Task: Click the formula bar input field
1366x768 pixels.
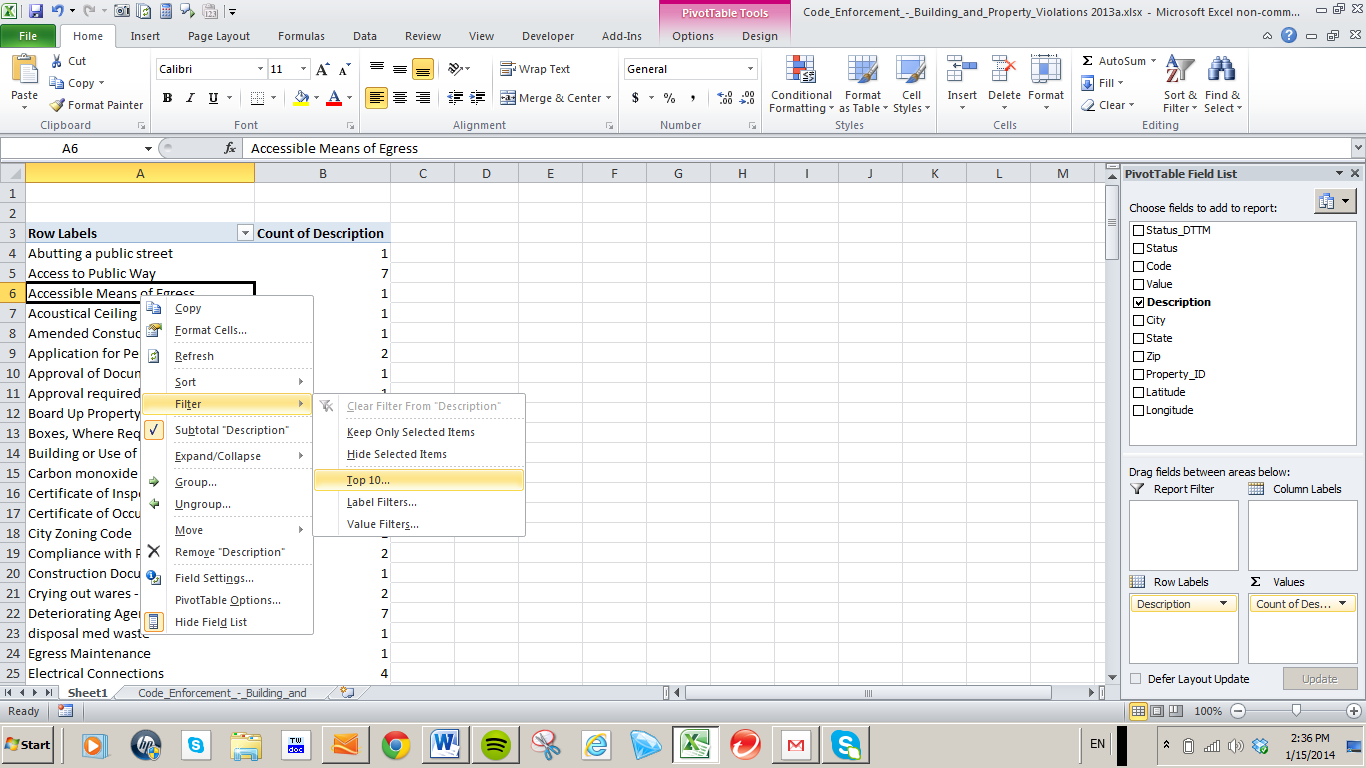Action: (790, 148)
